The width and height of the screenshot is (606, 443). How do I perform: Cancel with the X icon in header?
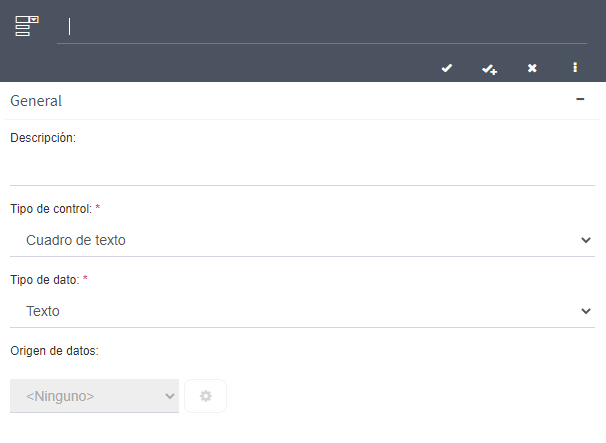coord(532,68)
